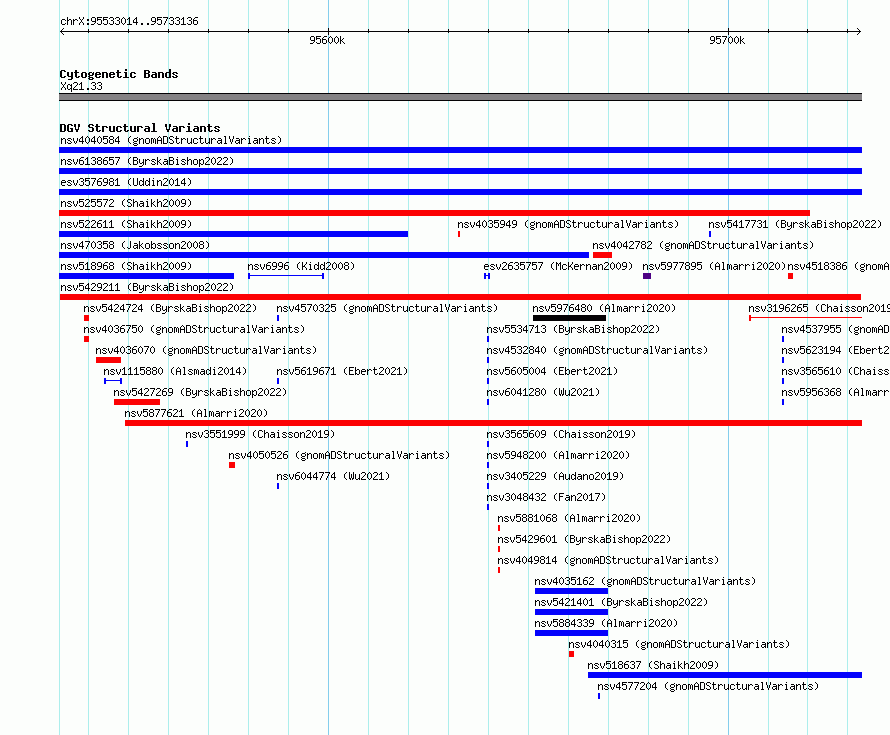Click the nsv5424724 ByrskaBishop2022 label
The height and width of the screenshot is (735, 890).
[170, 308]
